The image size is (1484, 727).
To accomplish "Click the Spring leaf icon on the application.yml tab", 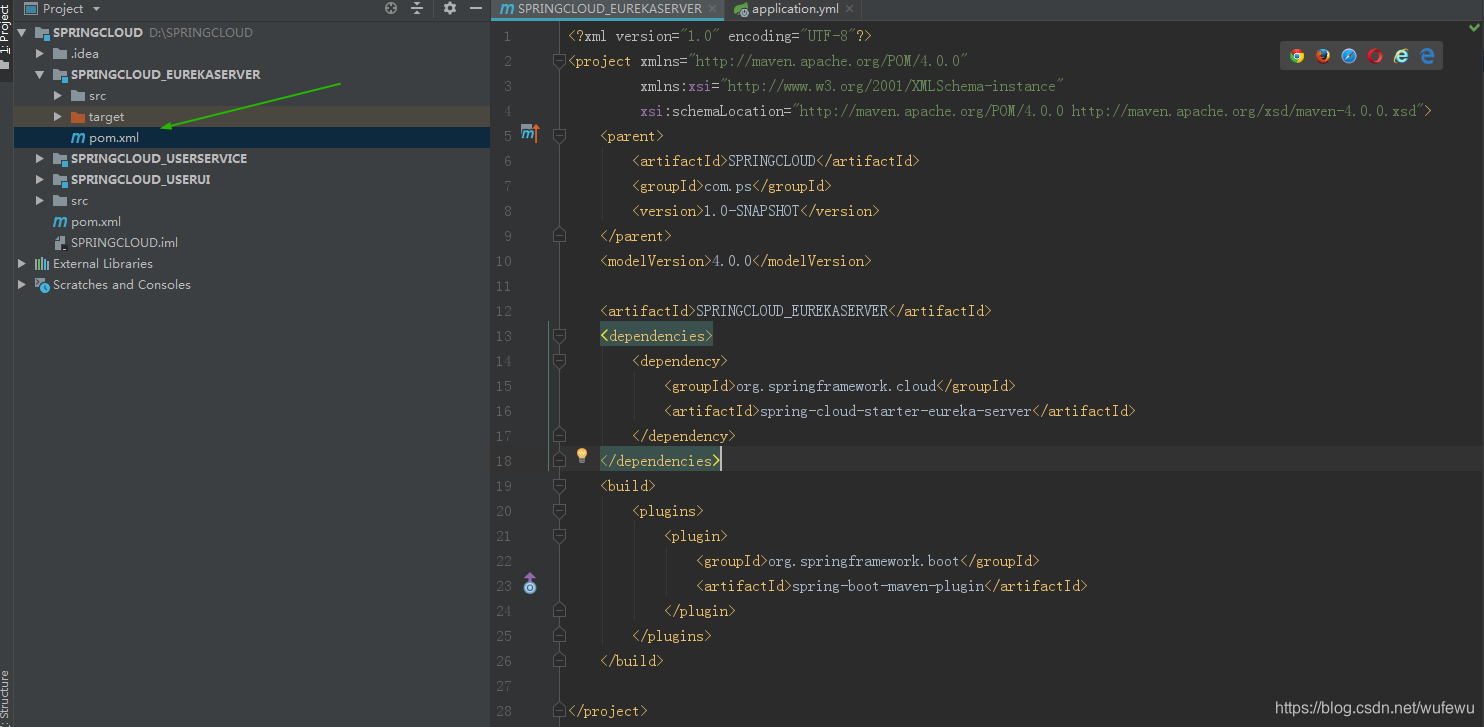I will point(741,9).
